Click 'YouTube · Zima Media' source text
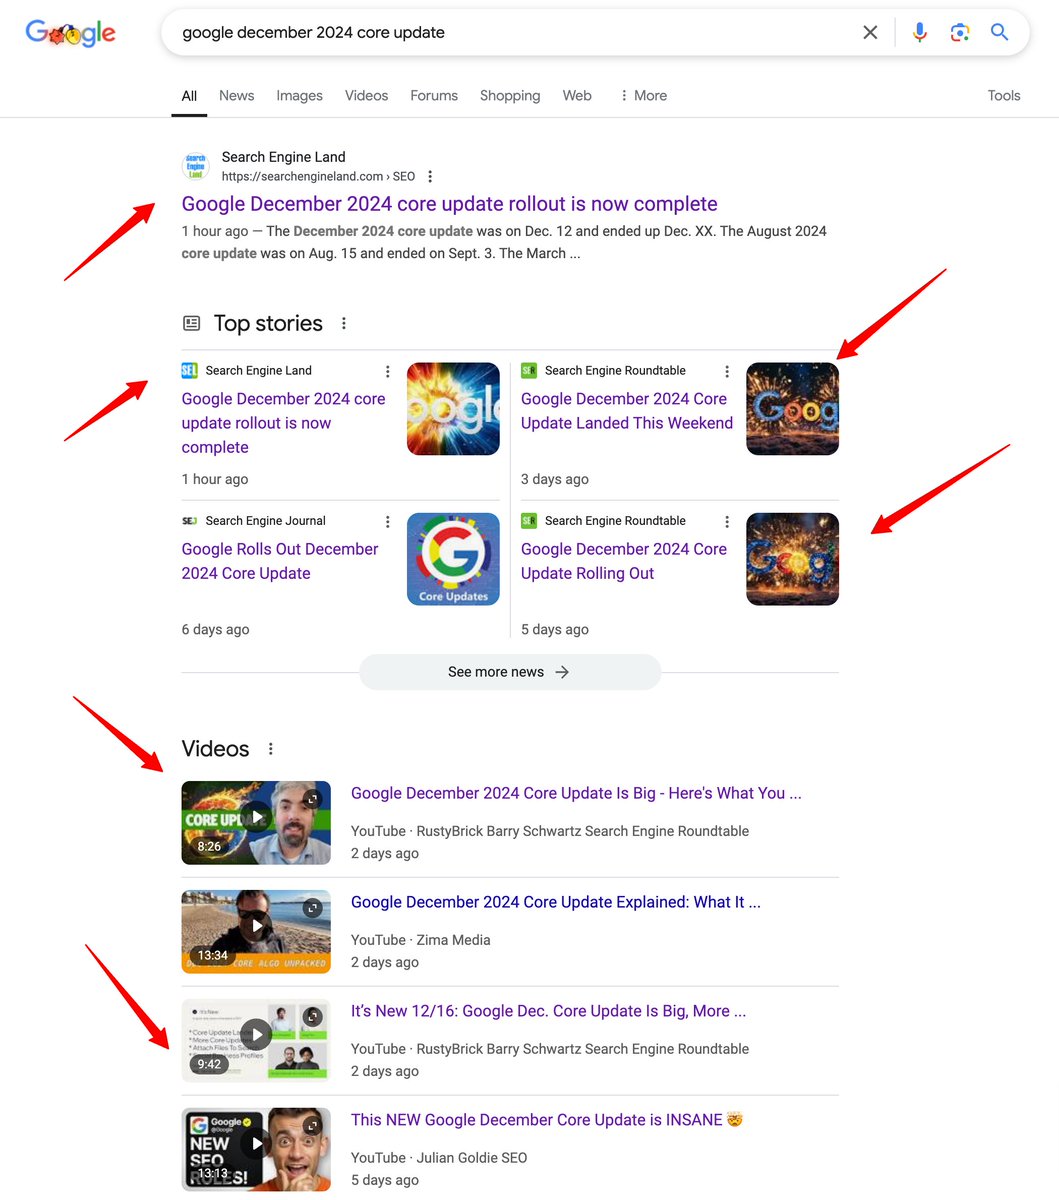This screenshot has height=1200, width=1059. click(x=421, y=940)
